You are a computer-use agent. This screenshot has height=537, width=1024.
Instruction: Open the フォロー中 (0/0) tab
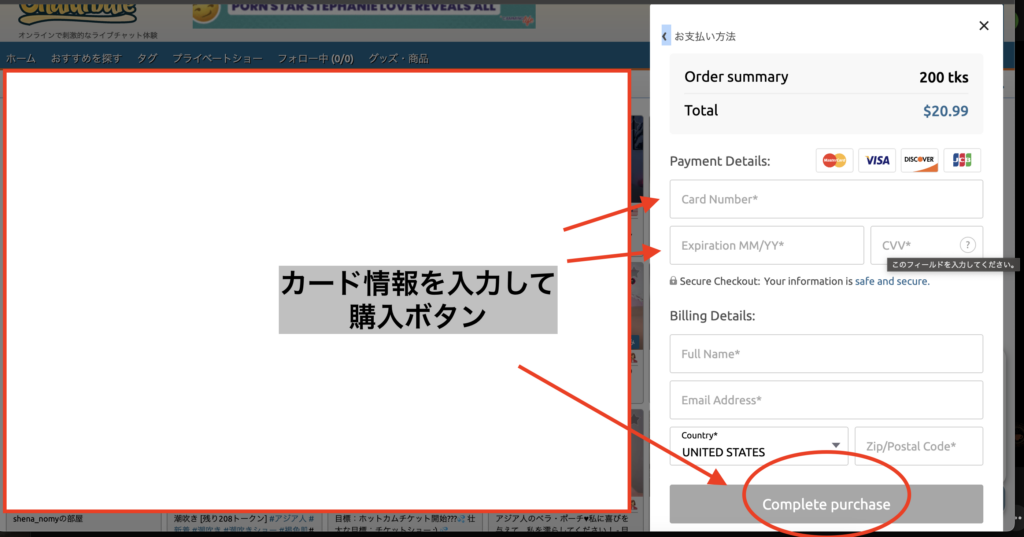pos(315,58)
